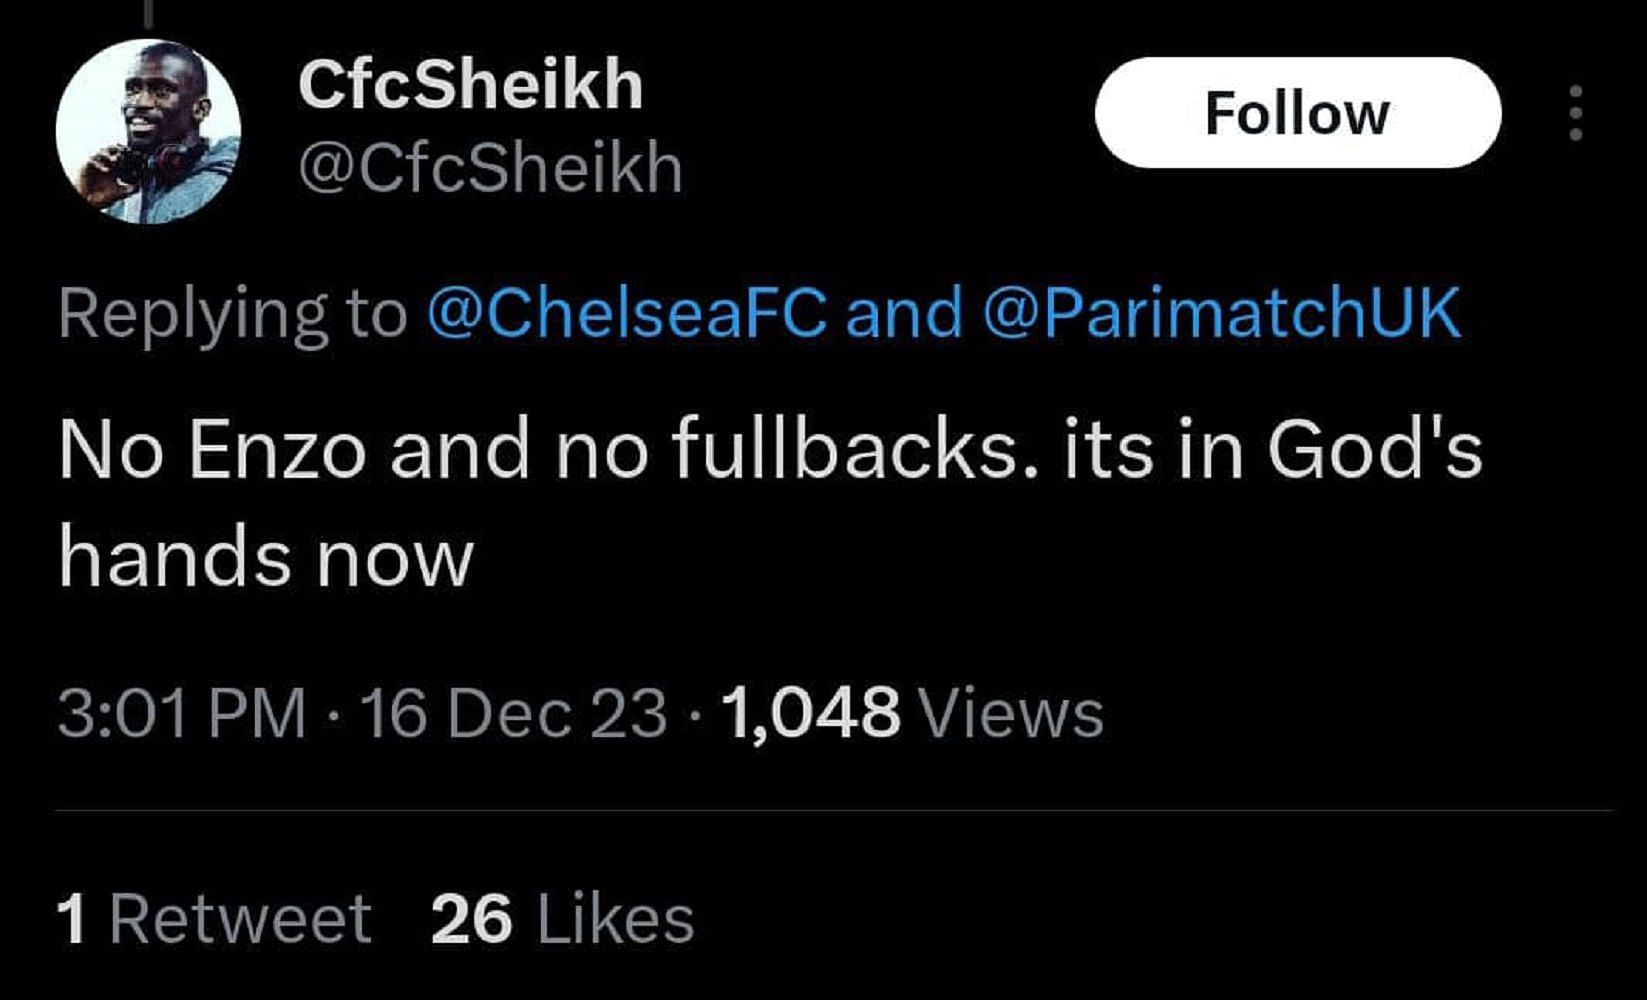Open the CfcSheikh display name profile

point(470,84)
